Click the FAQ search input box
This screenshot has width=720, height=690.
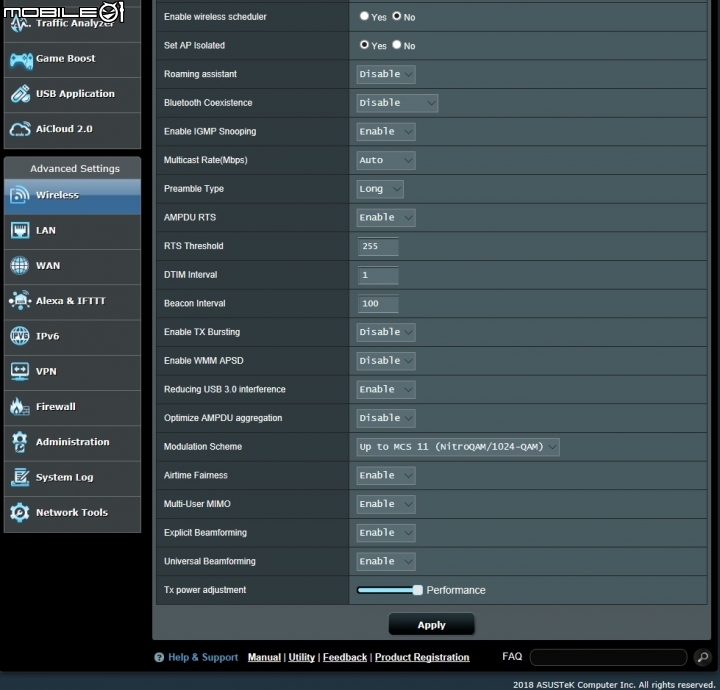tap(608, 657)
